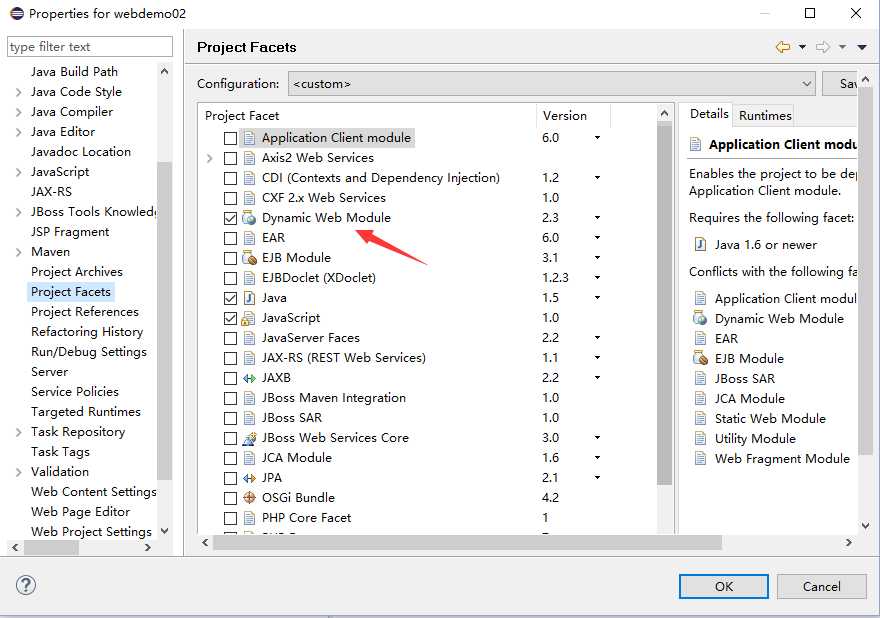Switch to the Runtimes tab

click(x=765, y=116)
